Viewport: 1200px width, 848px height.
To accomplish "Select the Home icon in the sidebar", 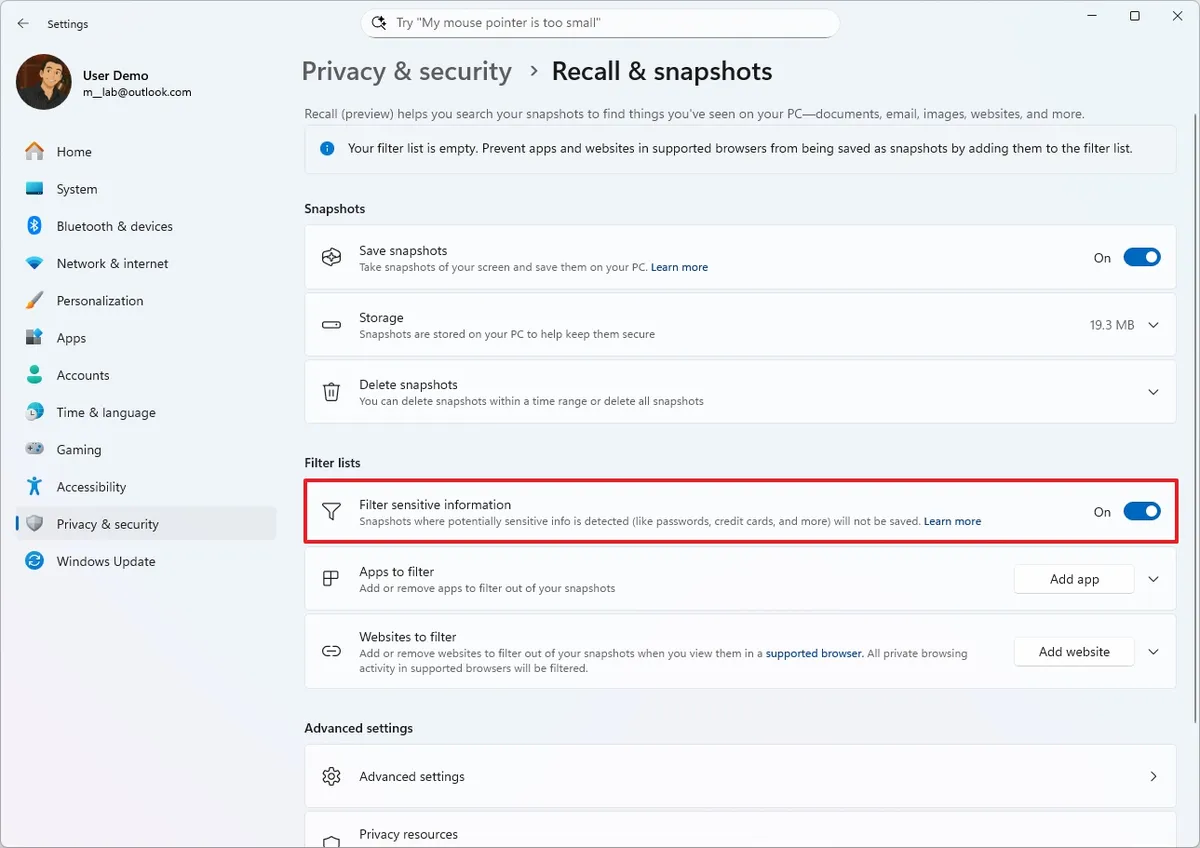I will pos(34,151).
